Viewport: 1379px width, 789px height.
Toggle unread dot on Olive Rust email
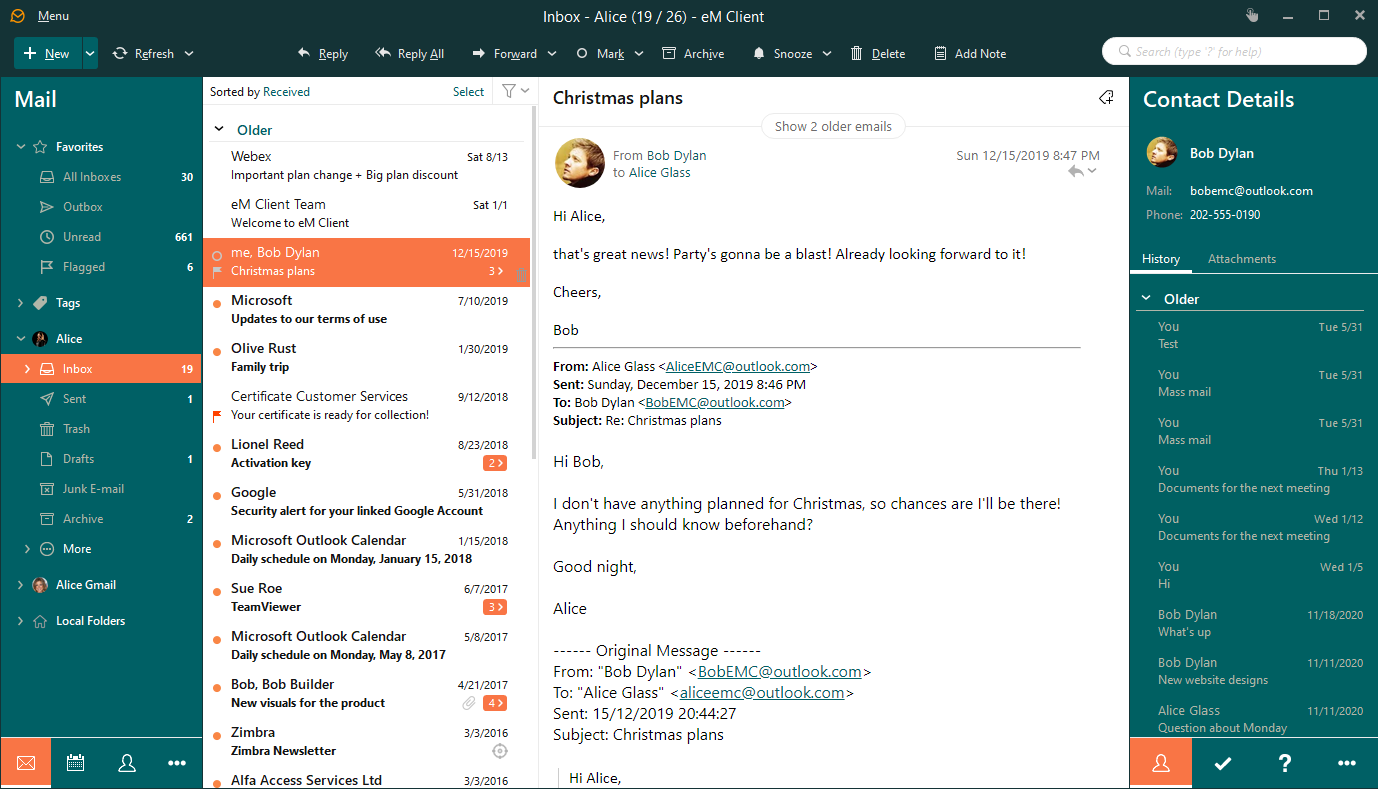coord(217,351)
